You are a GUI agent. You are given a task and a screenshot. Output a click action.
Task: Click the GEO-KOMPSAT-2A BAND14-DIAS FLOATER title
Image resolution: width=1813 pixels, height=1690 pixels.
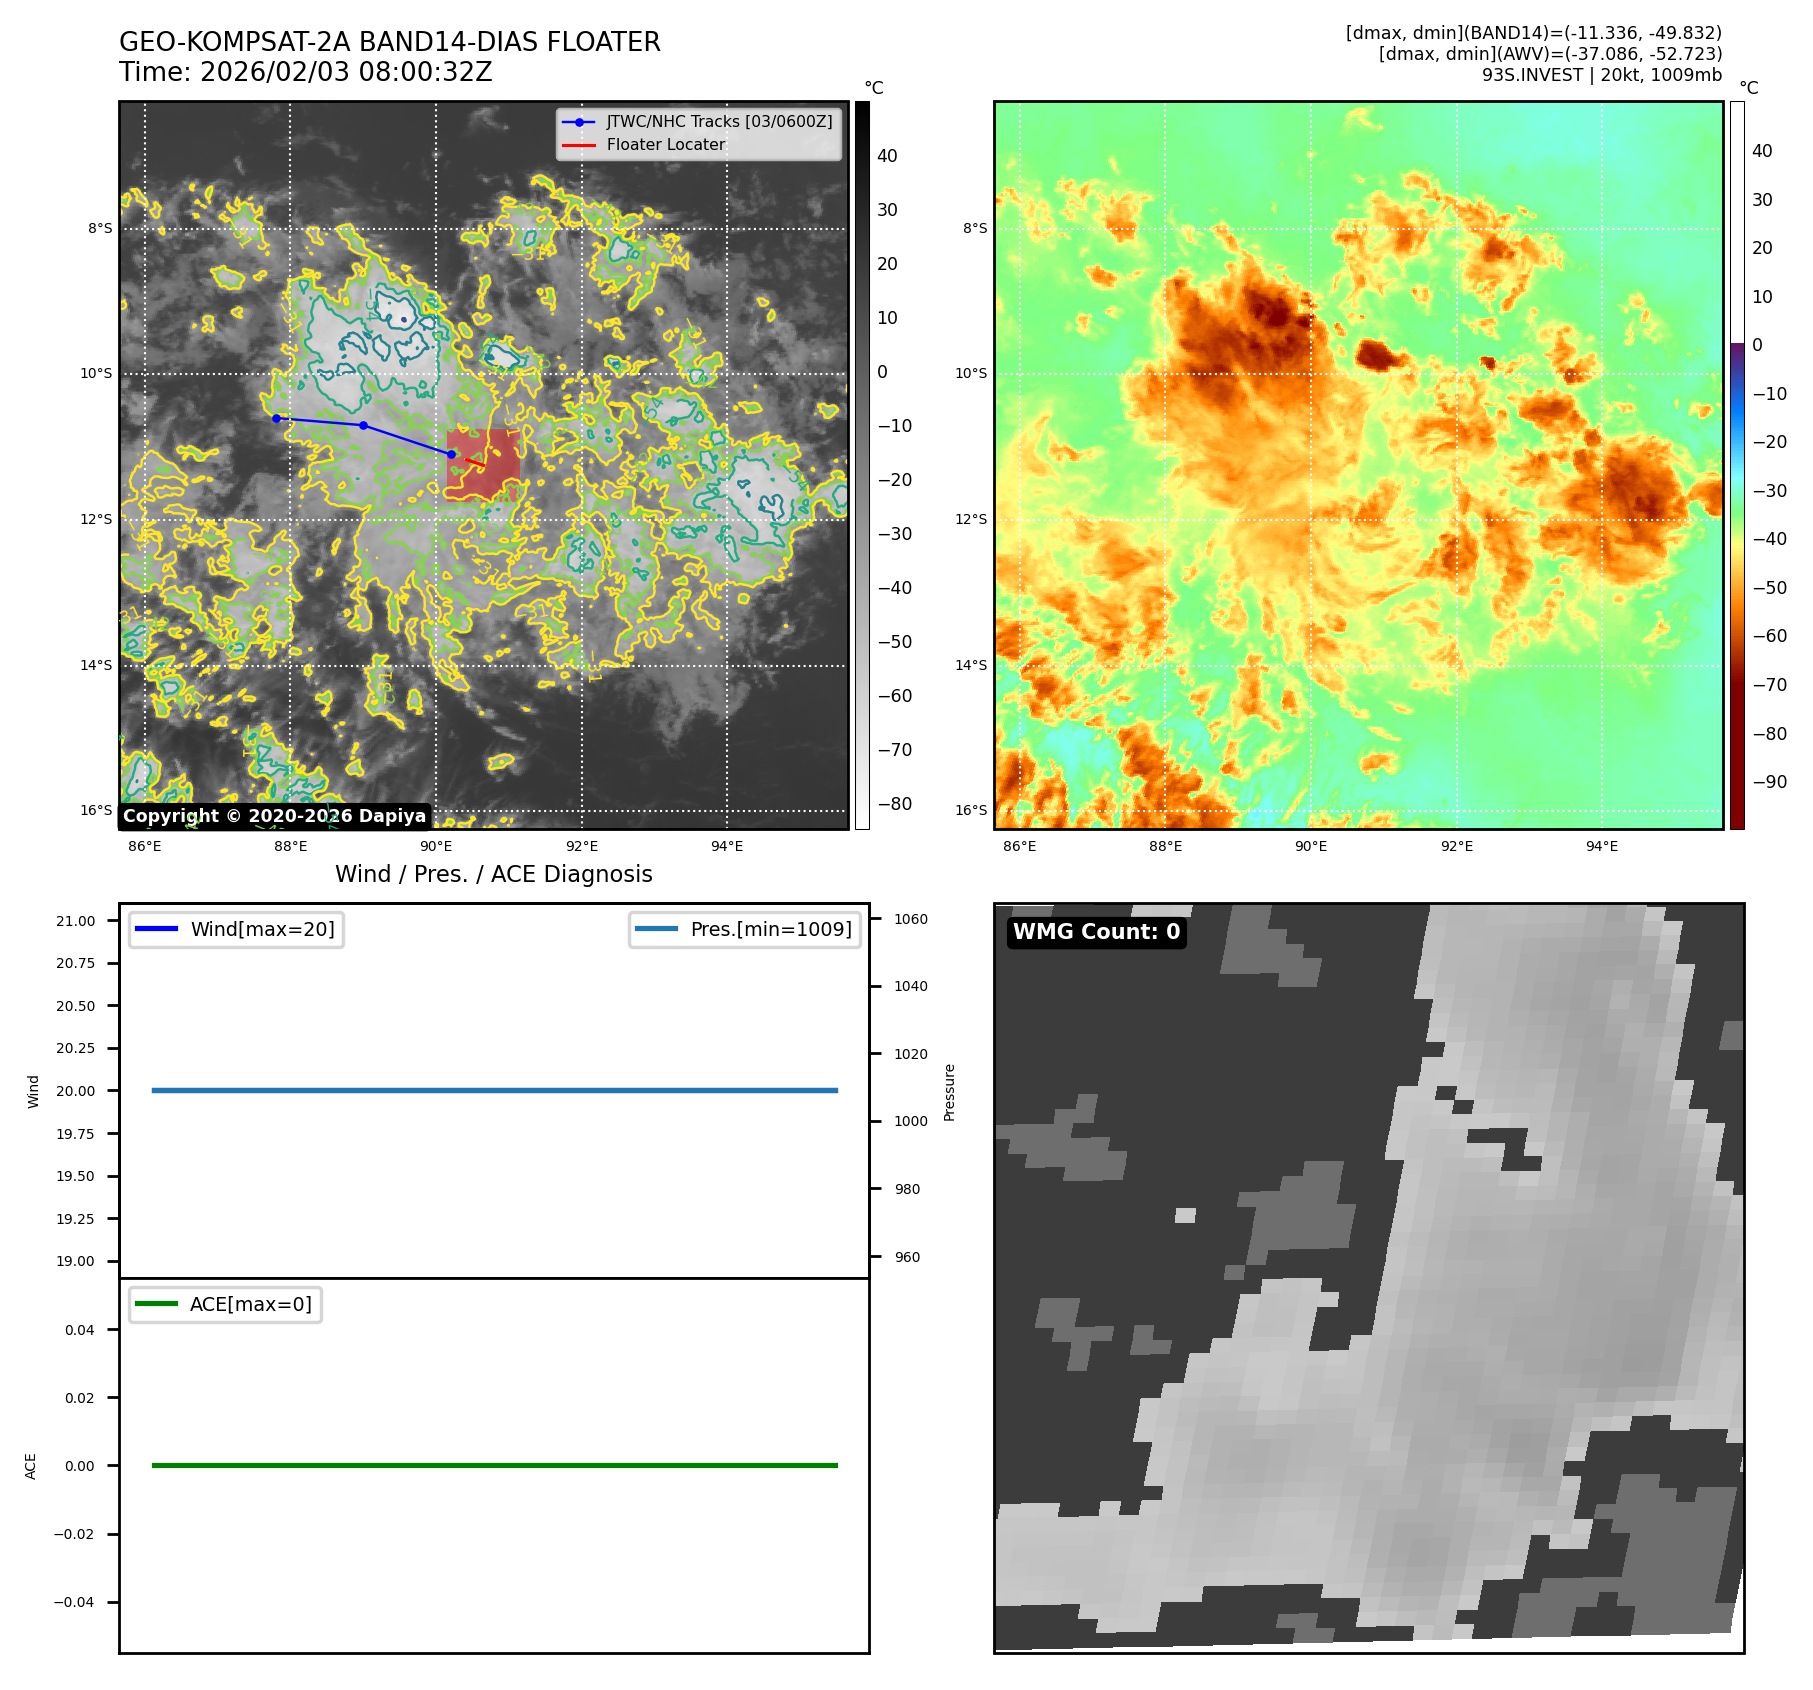click(x=389, y=42)
